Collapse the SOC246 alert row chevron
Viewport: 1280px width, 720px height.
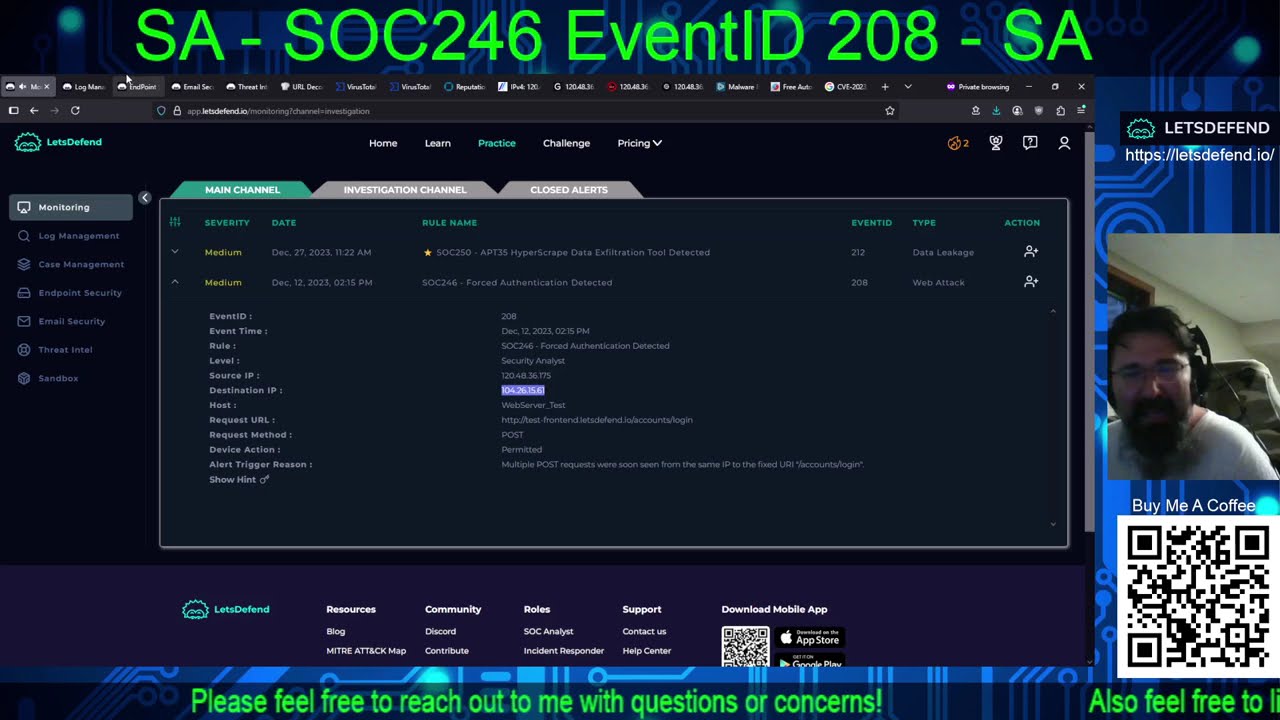175,282
